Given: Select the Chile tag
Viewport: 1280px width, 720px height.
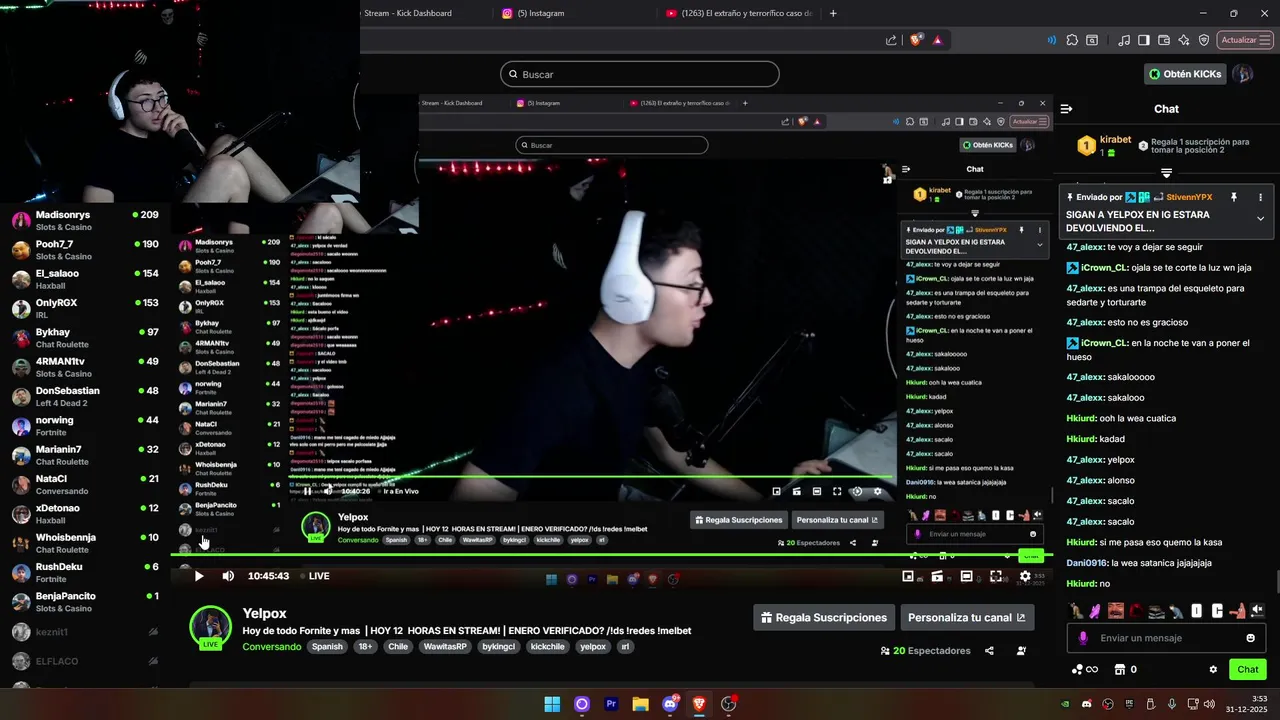Looking at the screenshot, I should point(398,647).
